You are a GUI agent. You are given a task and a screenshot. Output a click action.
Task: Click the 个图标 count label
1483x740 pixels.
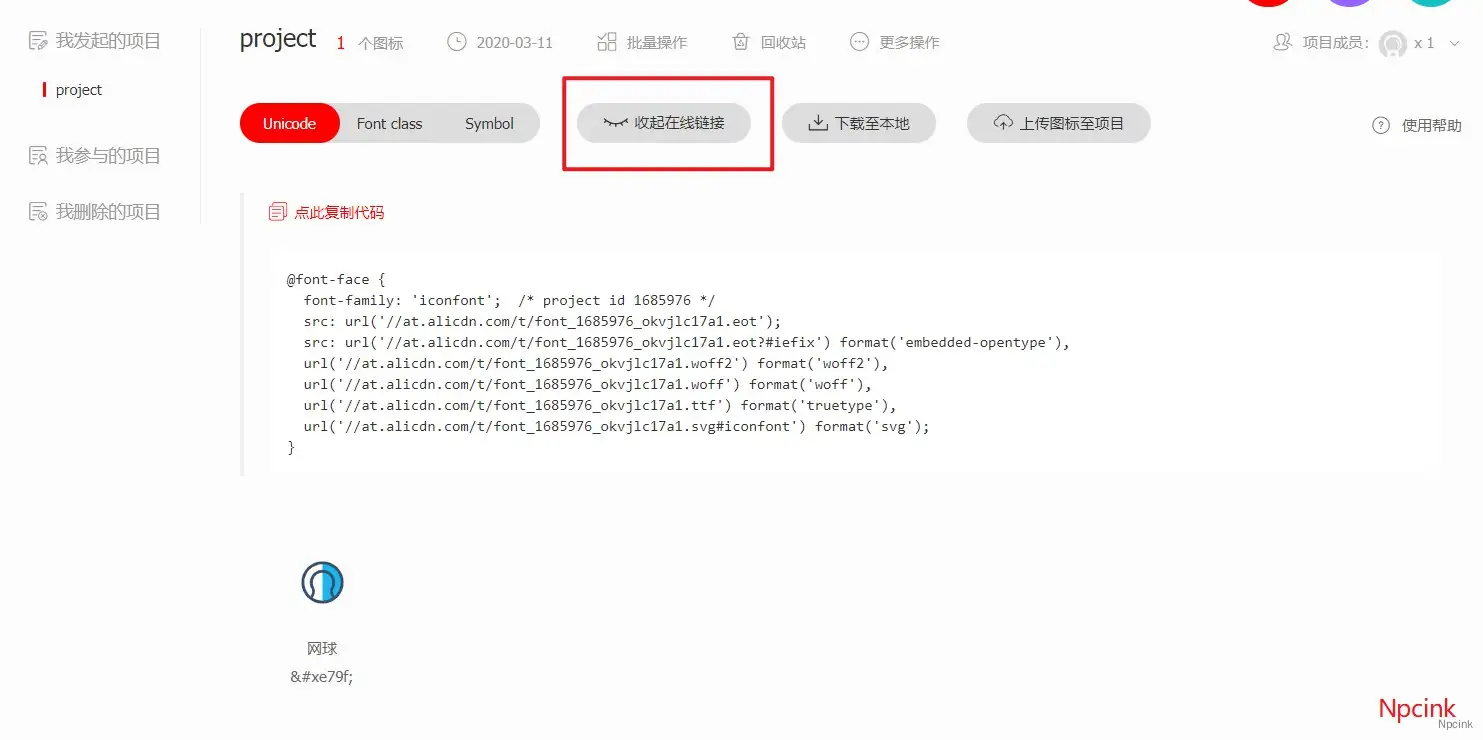pos(381,44)
